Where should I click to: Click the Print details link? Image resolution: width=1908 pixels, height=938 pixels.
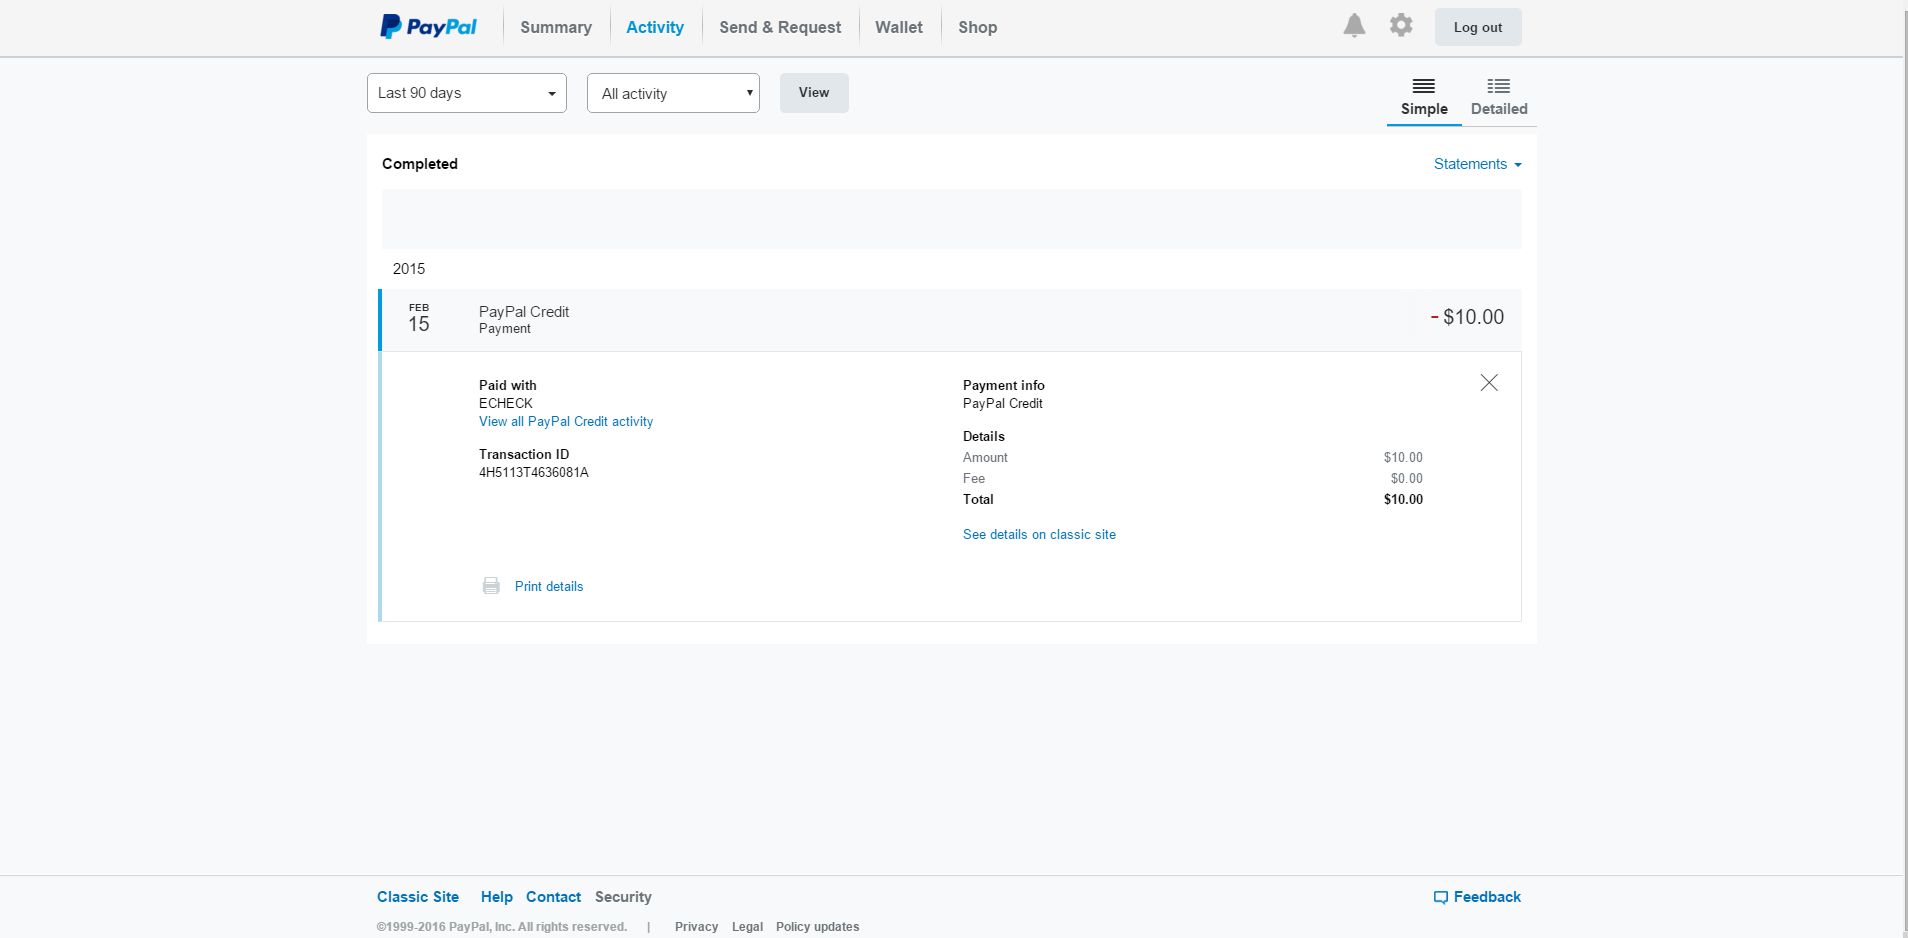[x=549, y=587]
